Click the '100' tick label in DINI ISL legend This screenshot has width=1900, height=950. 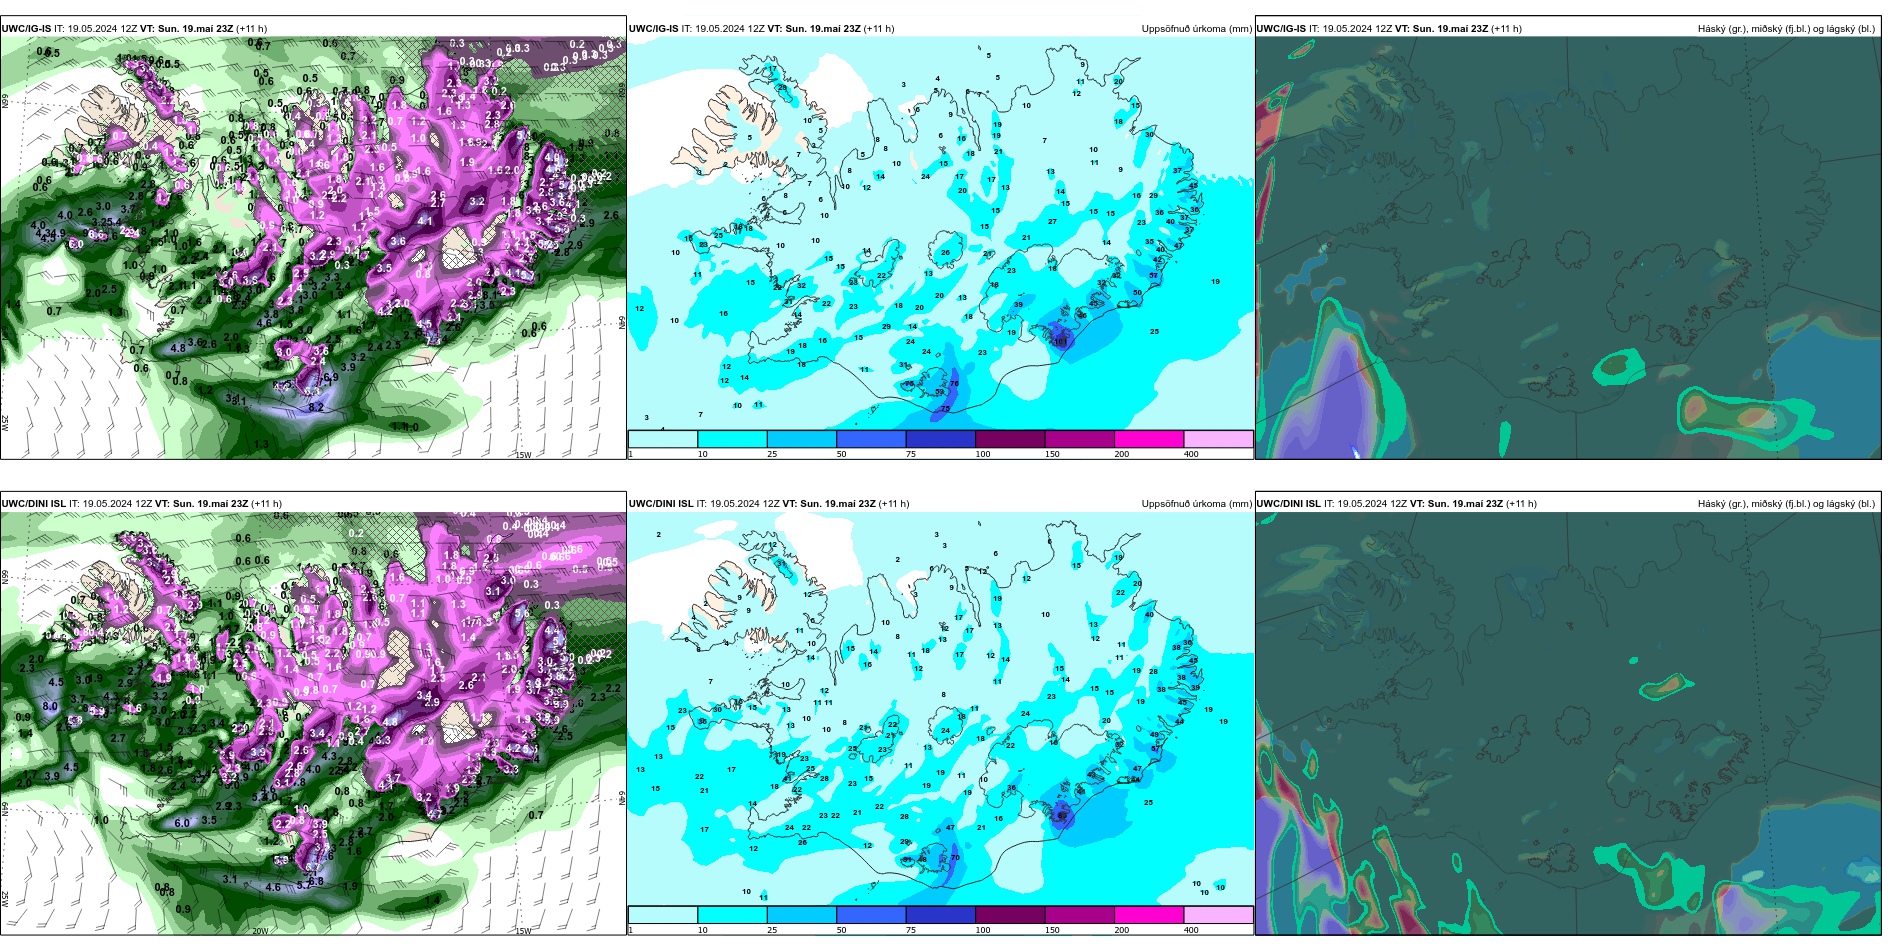(x=983, y=930)
